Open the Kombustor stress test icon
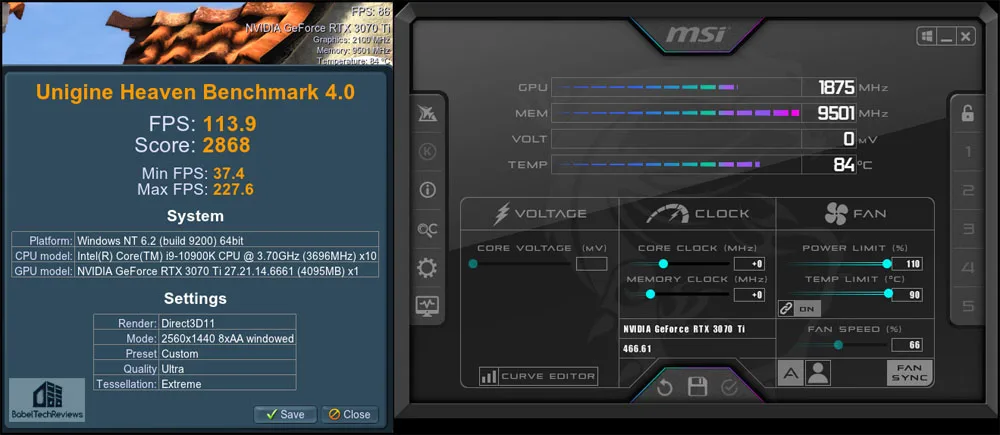The image size is (1000, 435). tap(426, 152)
